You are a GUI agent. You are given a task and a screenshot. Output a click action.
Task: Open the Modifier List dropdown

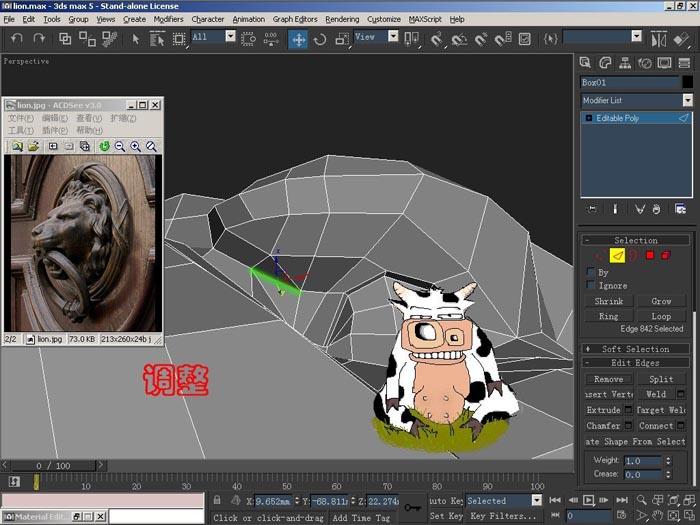pos(688,100)
